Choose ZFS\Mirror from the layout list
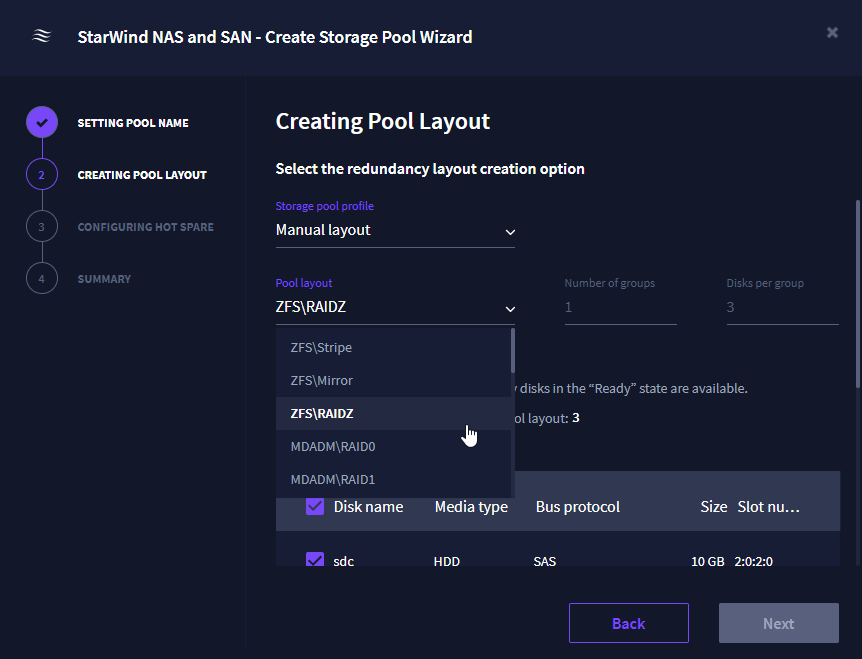Image resolution: width=862 pixels, height=659 pixels. click(x=394, y=380)
